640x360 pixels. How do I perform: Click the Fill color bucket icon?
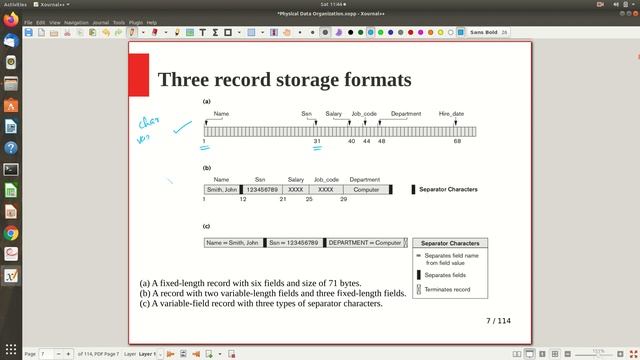coord(339,33)
